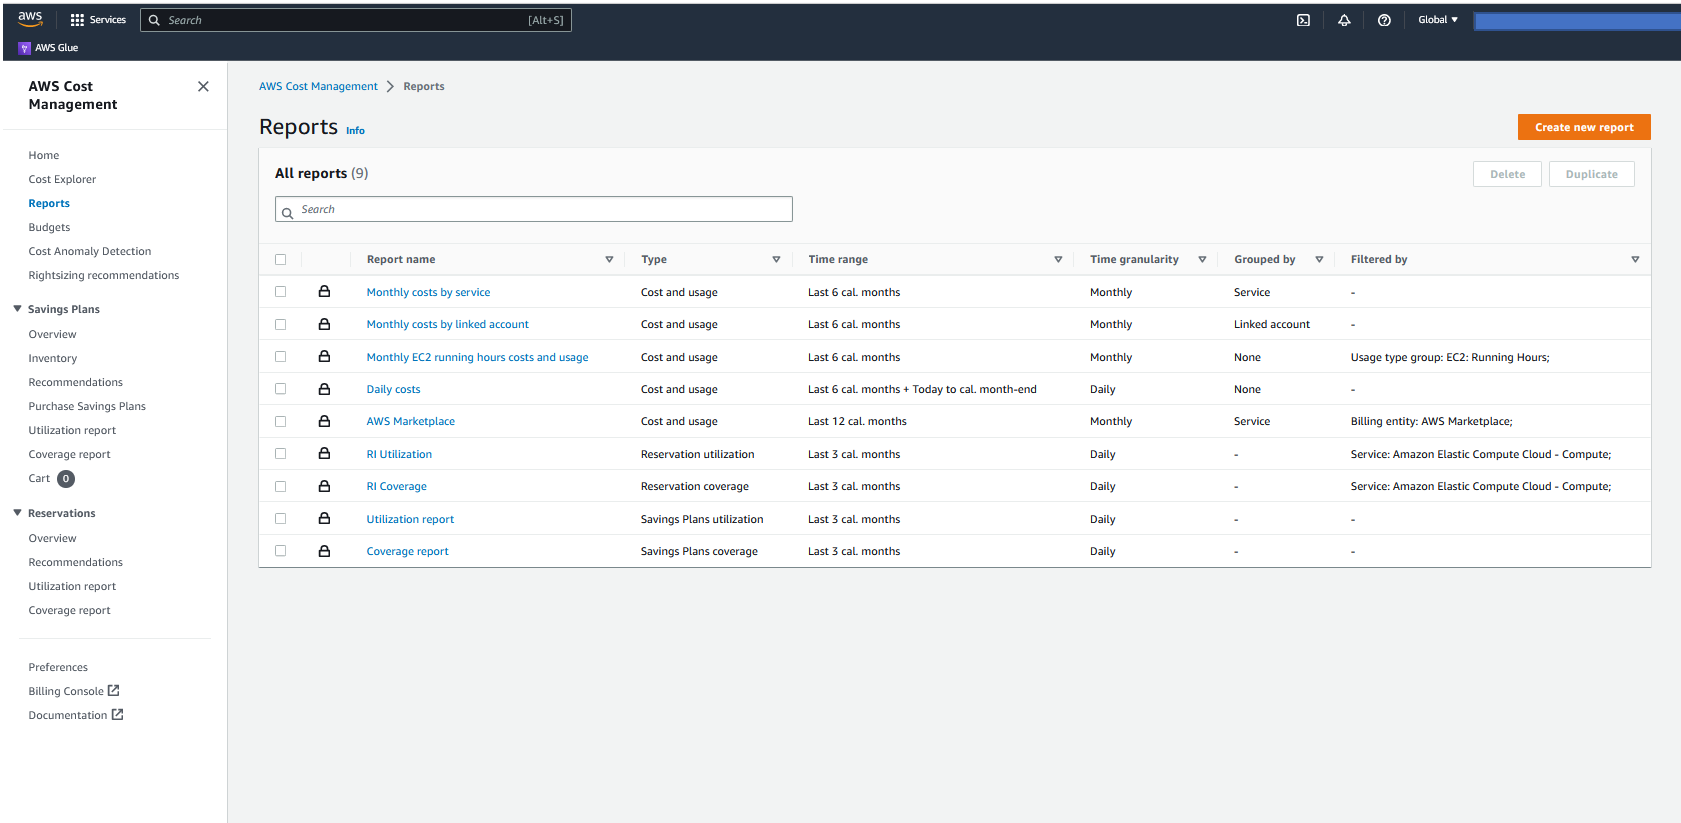
Task: Click lock icon for RI Coverage row
Action: click(x=324, y=486)
